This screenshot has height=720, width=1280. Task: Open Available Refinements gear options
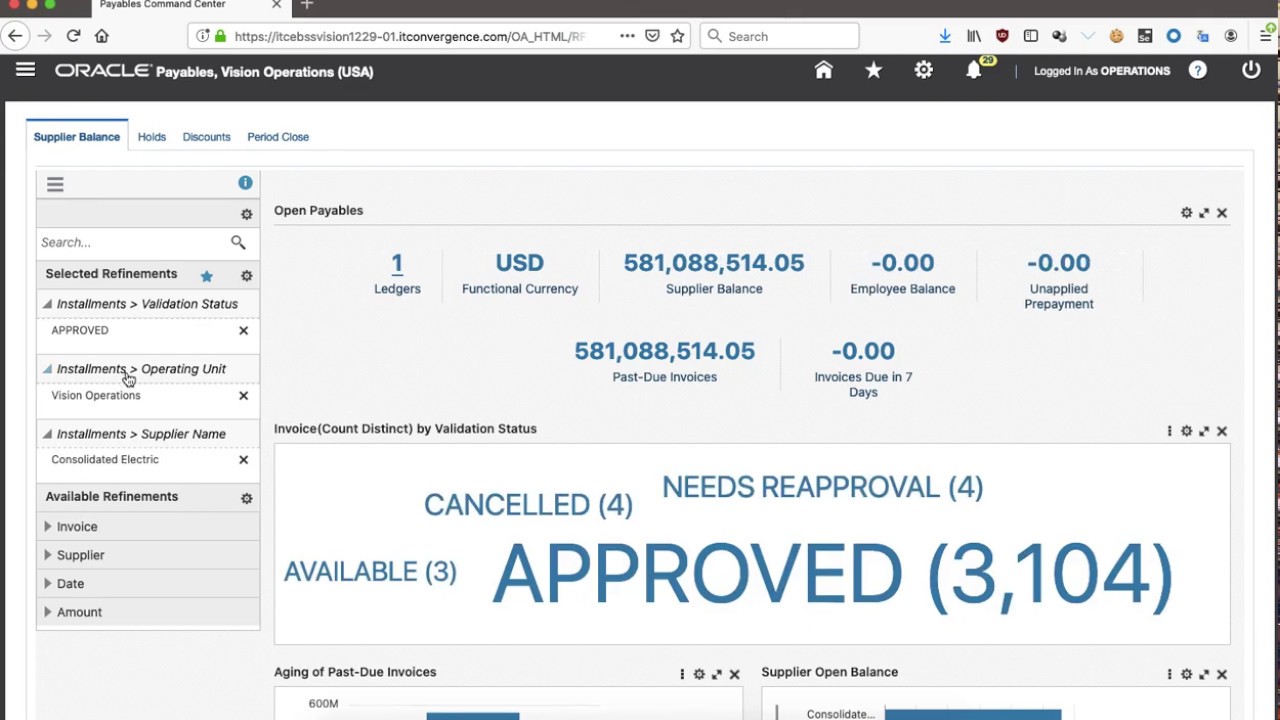(x=246, y=498)
